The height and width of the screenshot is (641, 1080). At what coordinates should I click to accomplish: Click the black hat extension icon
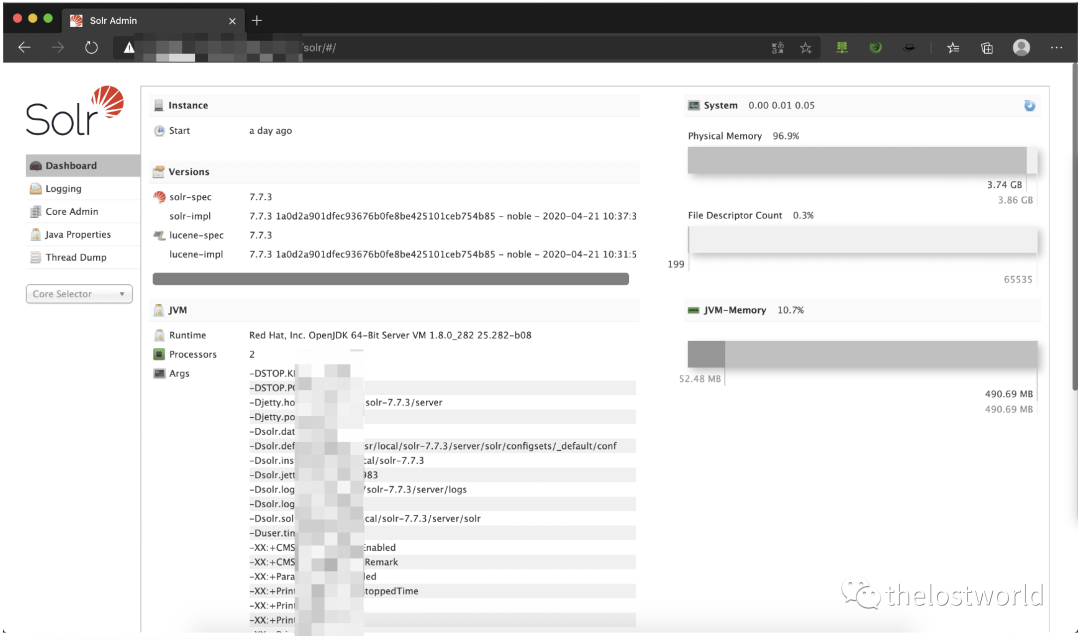coord(909,48)
